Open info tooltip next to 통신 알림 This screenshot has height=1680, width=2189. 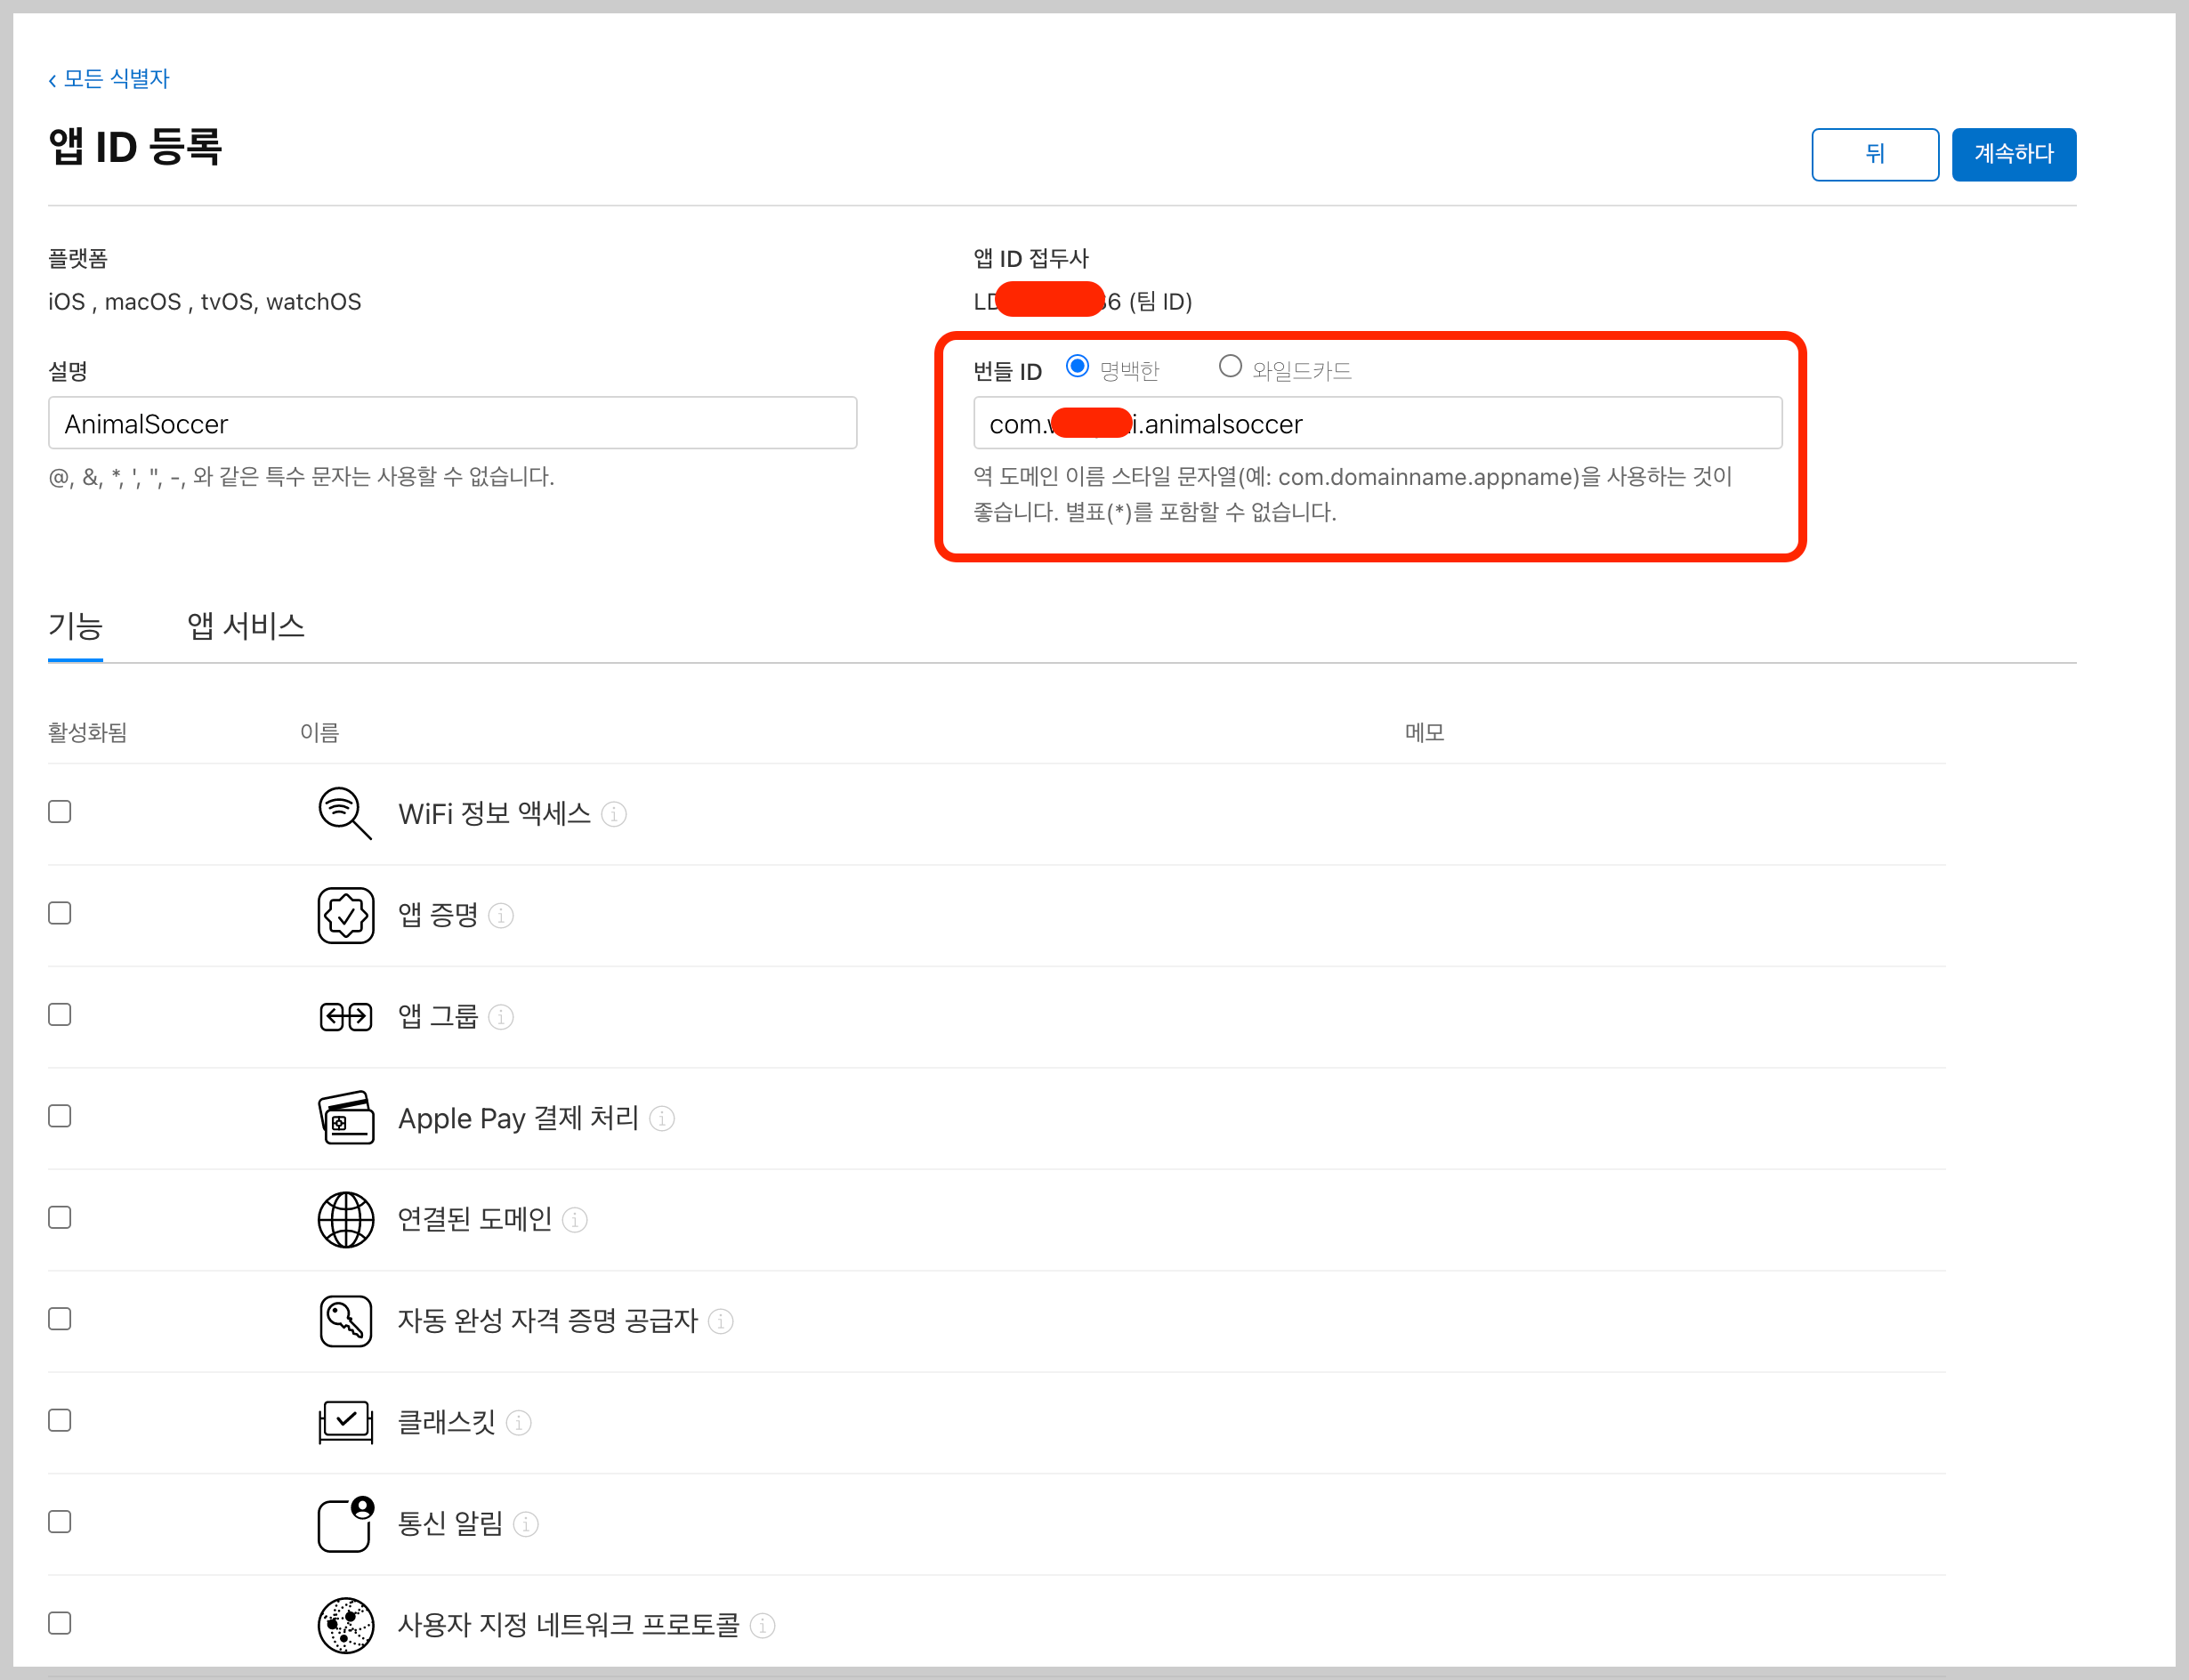(x=526, y=1524)
